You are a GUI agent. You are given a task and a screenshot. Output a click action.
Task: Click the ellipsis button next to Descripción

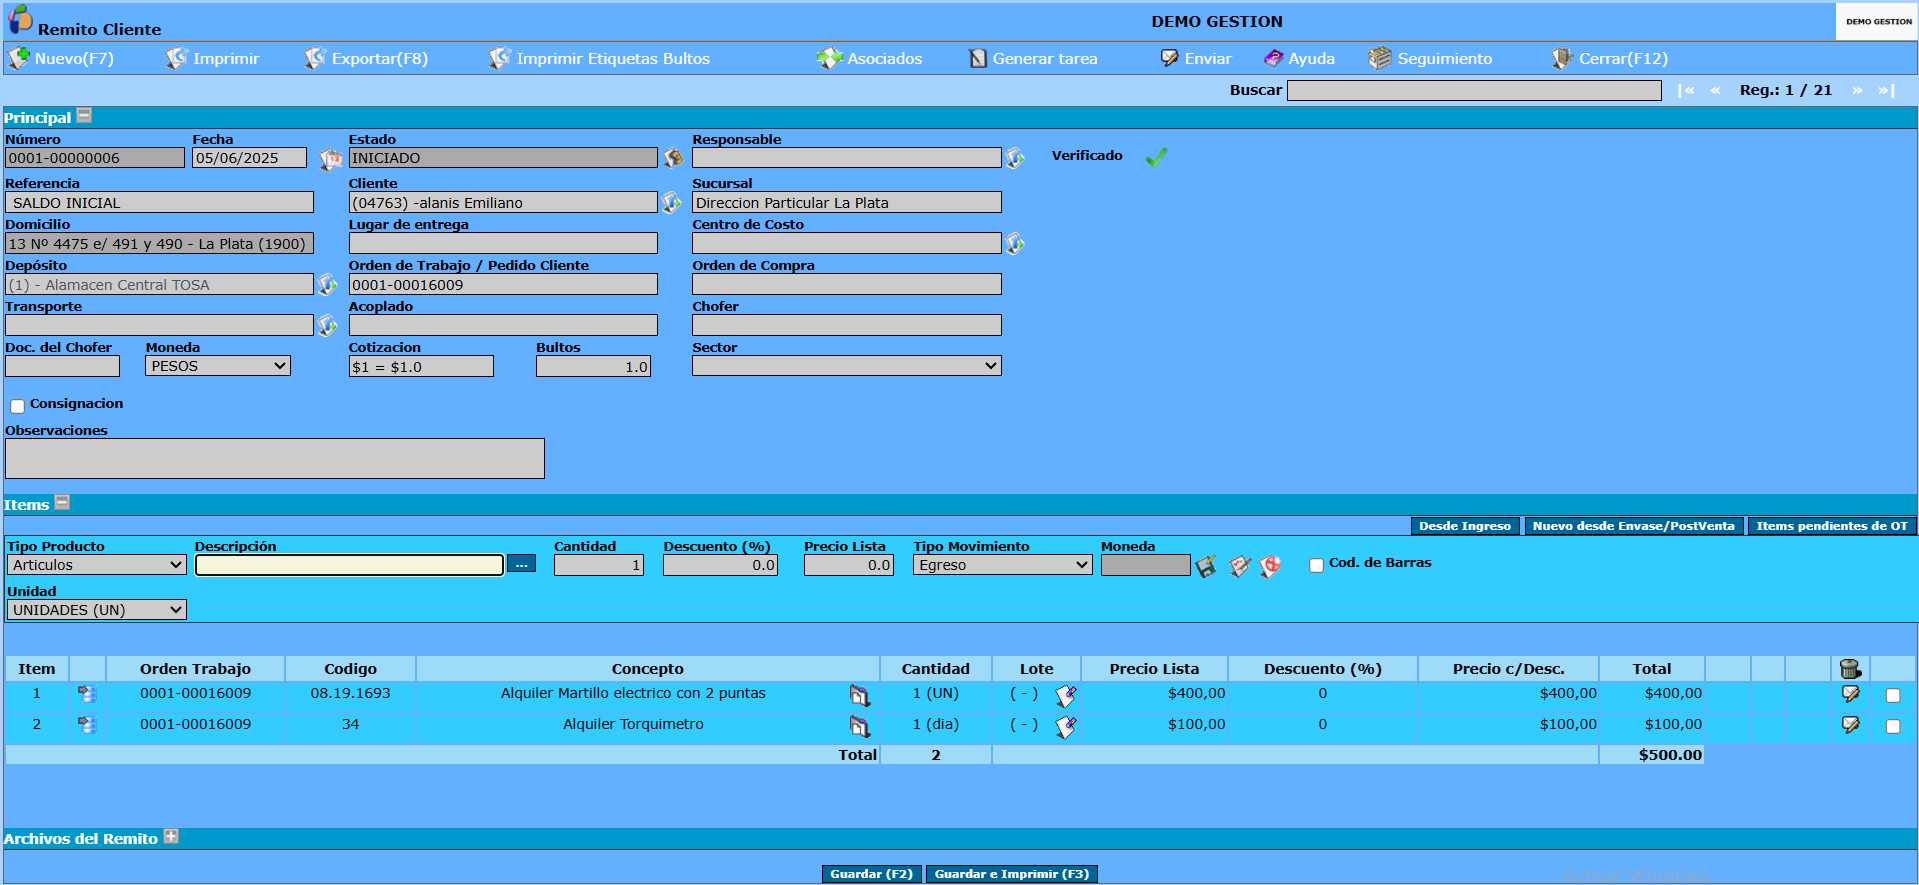click(x=521, y=564)
